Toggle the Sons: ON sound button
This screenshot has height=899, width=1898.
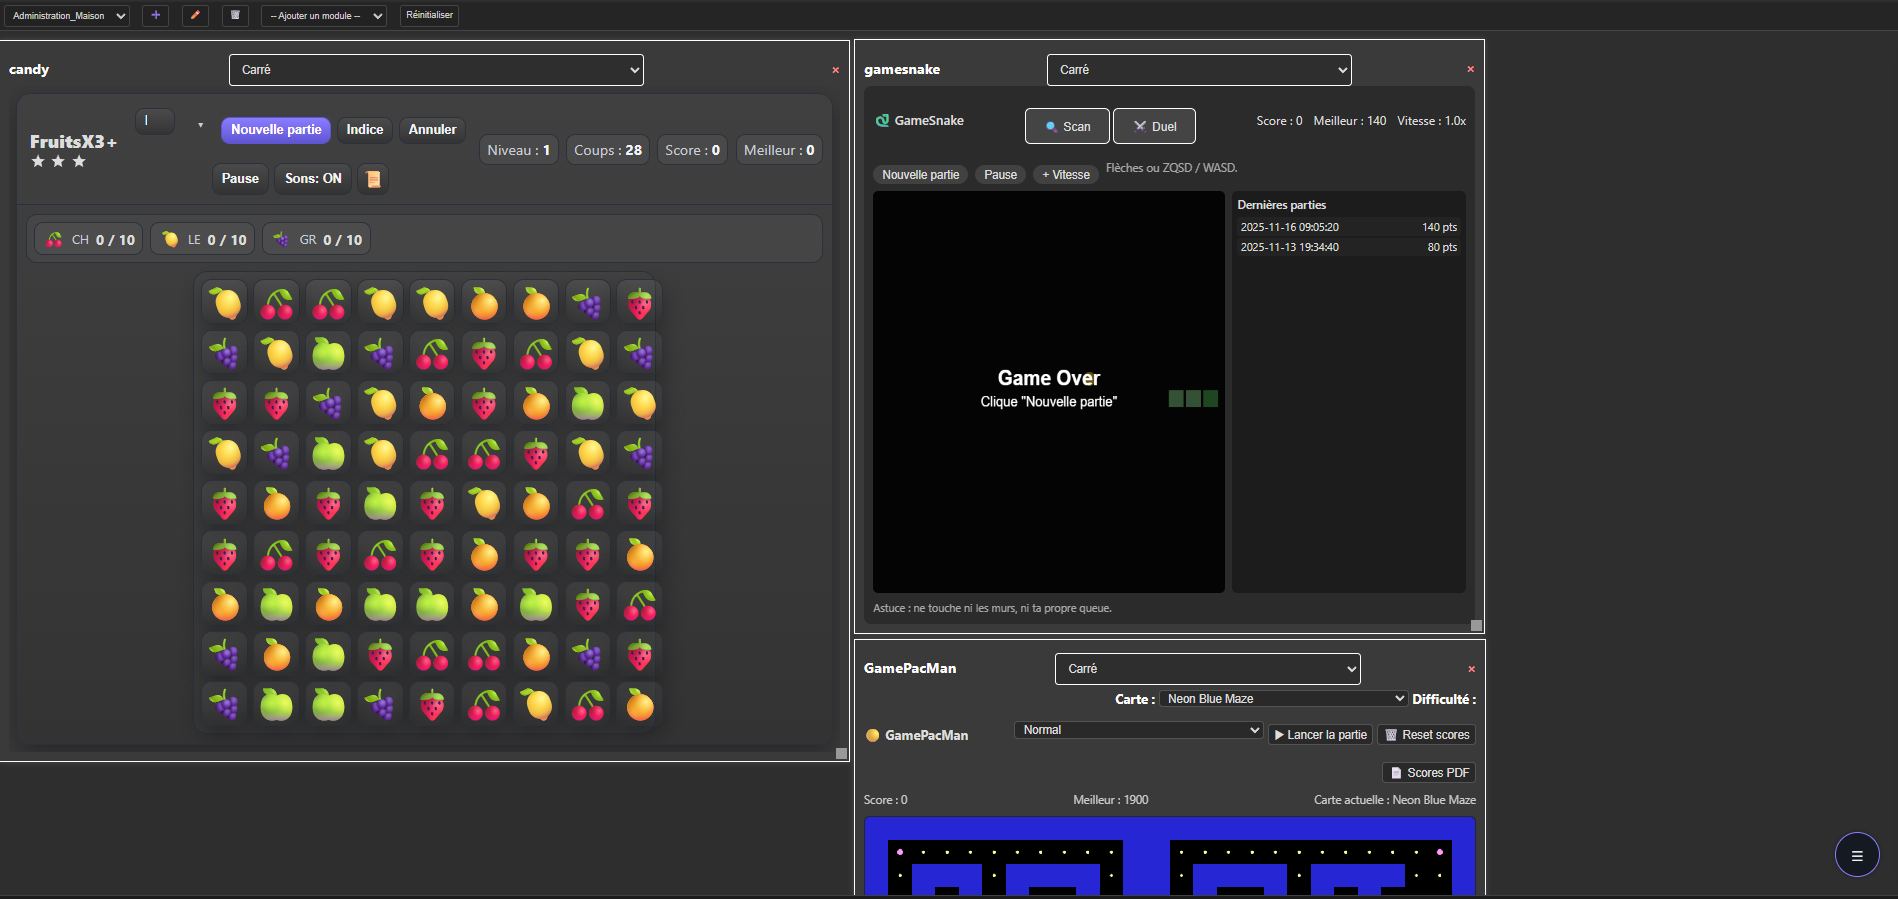(313, 179)
